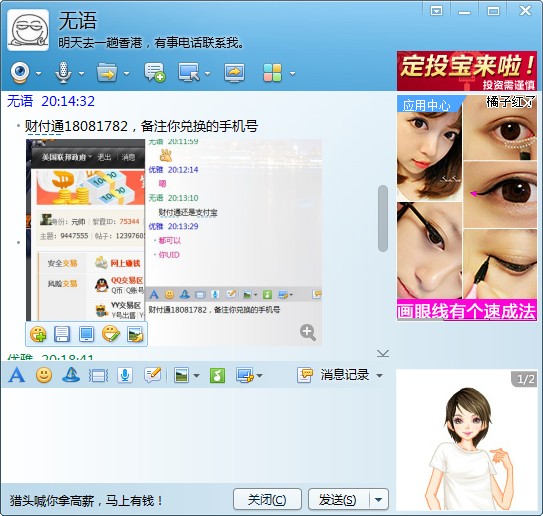Click the 财付通 underlined text in message
The height and width of the screenshot is (516, 543).
click(44, 126)
